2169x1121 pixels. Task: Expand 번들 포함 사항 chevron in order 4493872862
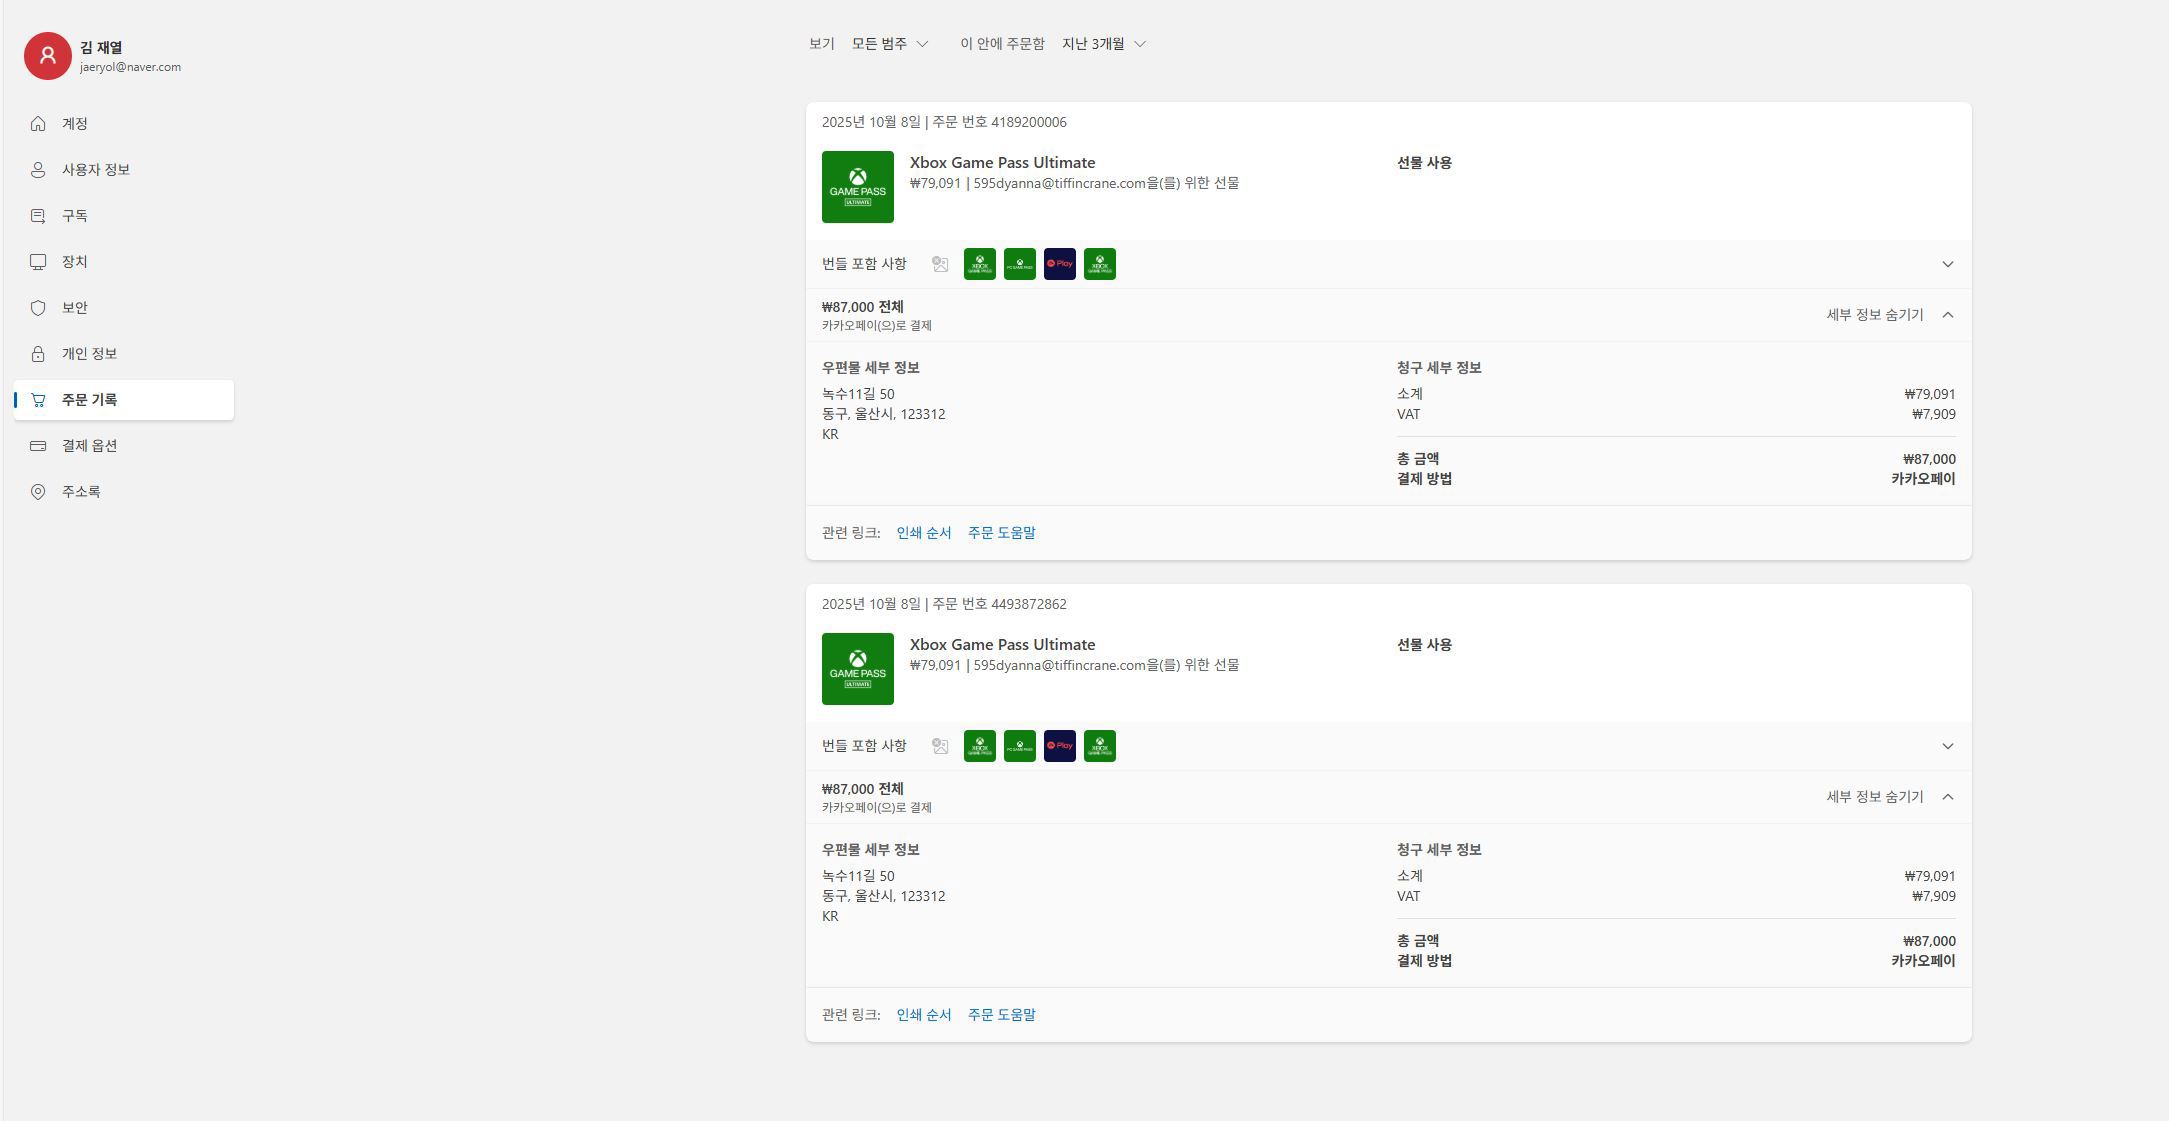point(1947,746)
